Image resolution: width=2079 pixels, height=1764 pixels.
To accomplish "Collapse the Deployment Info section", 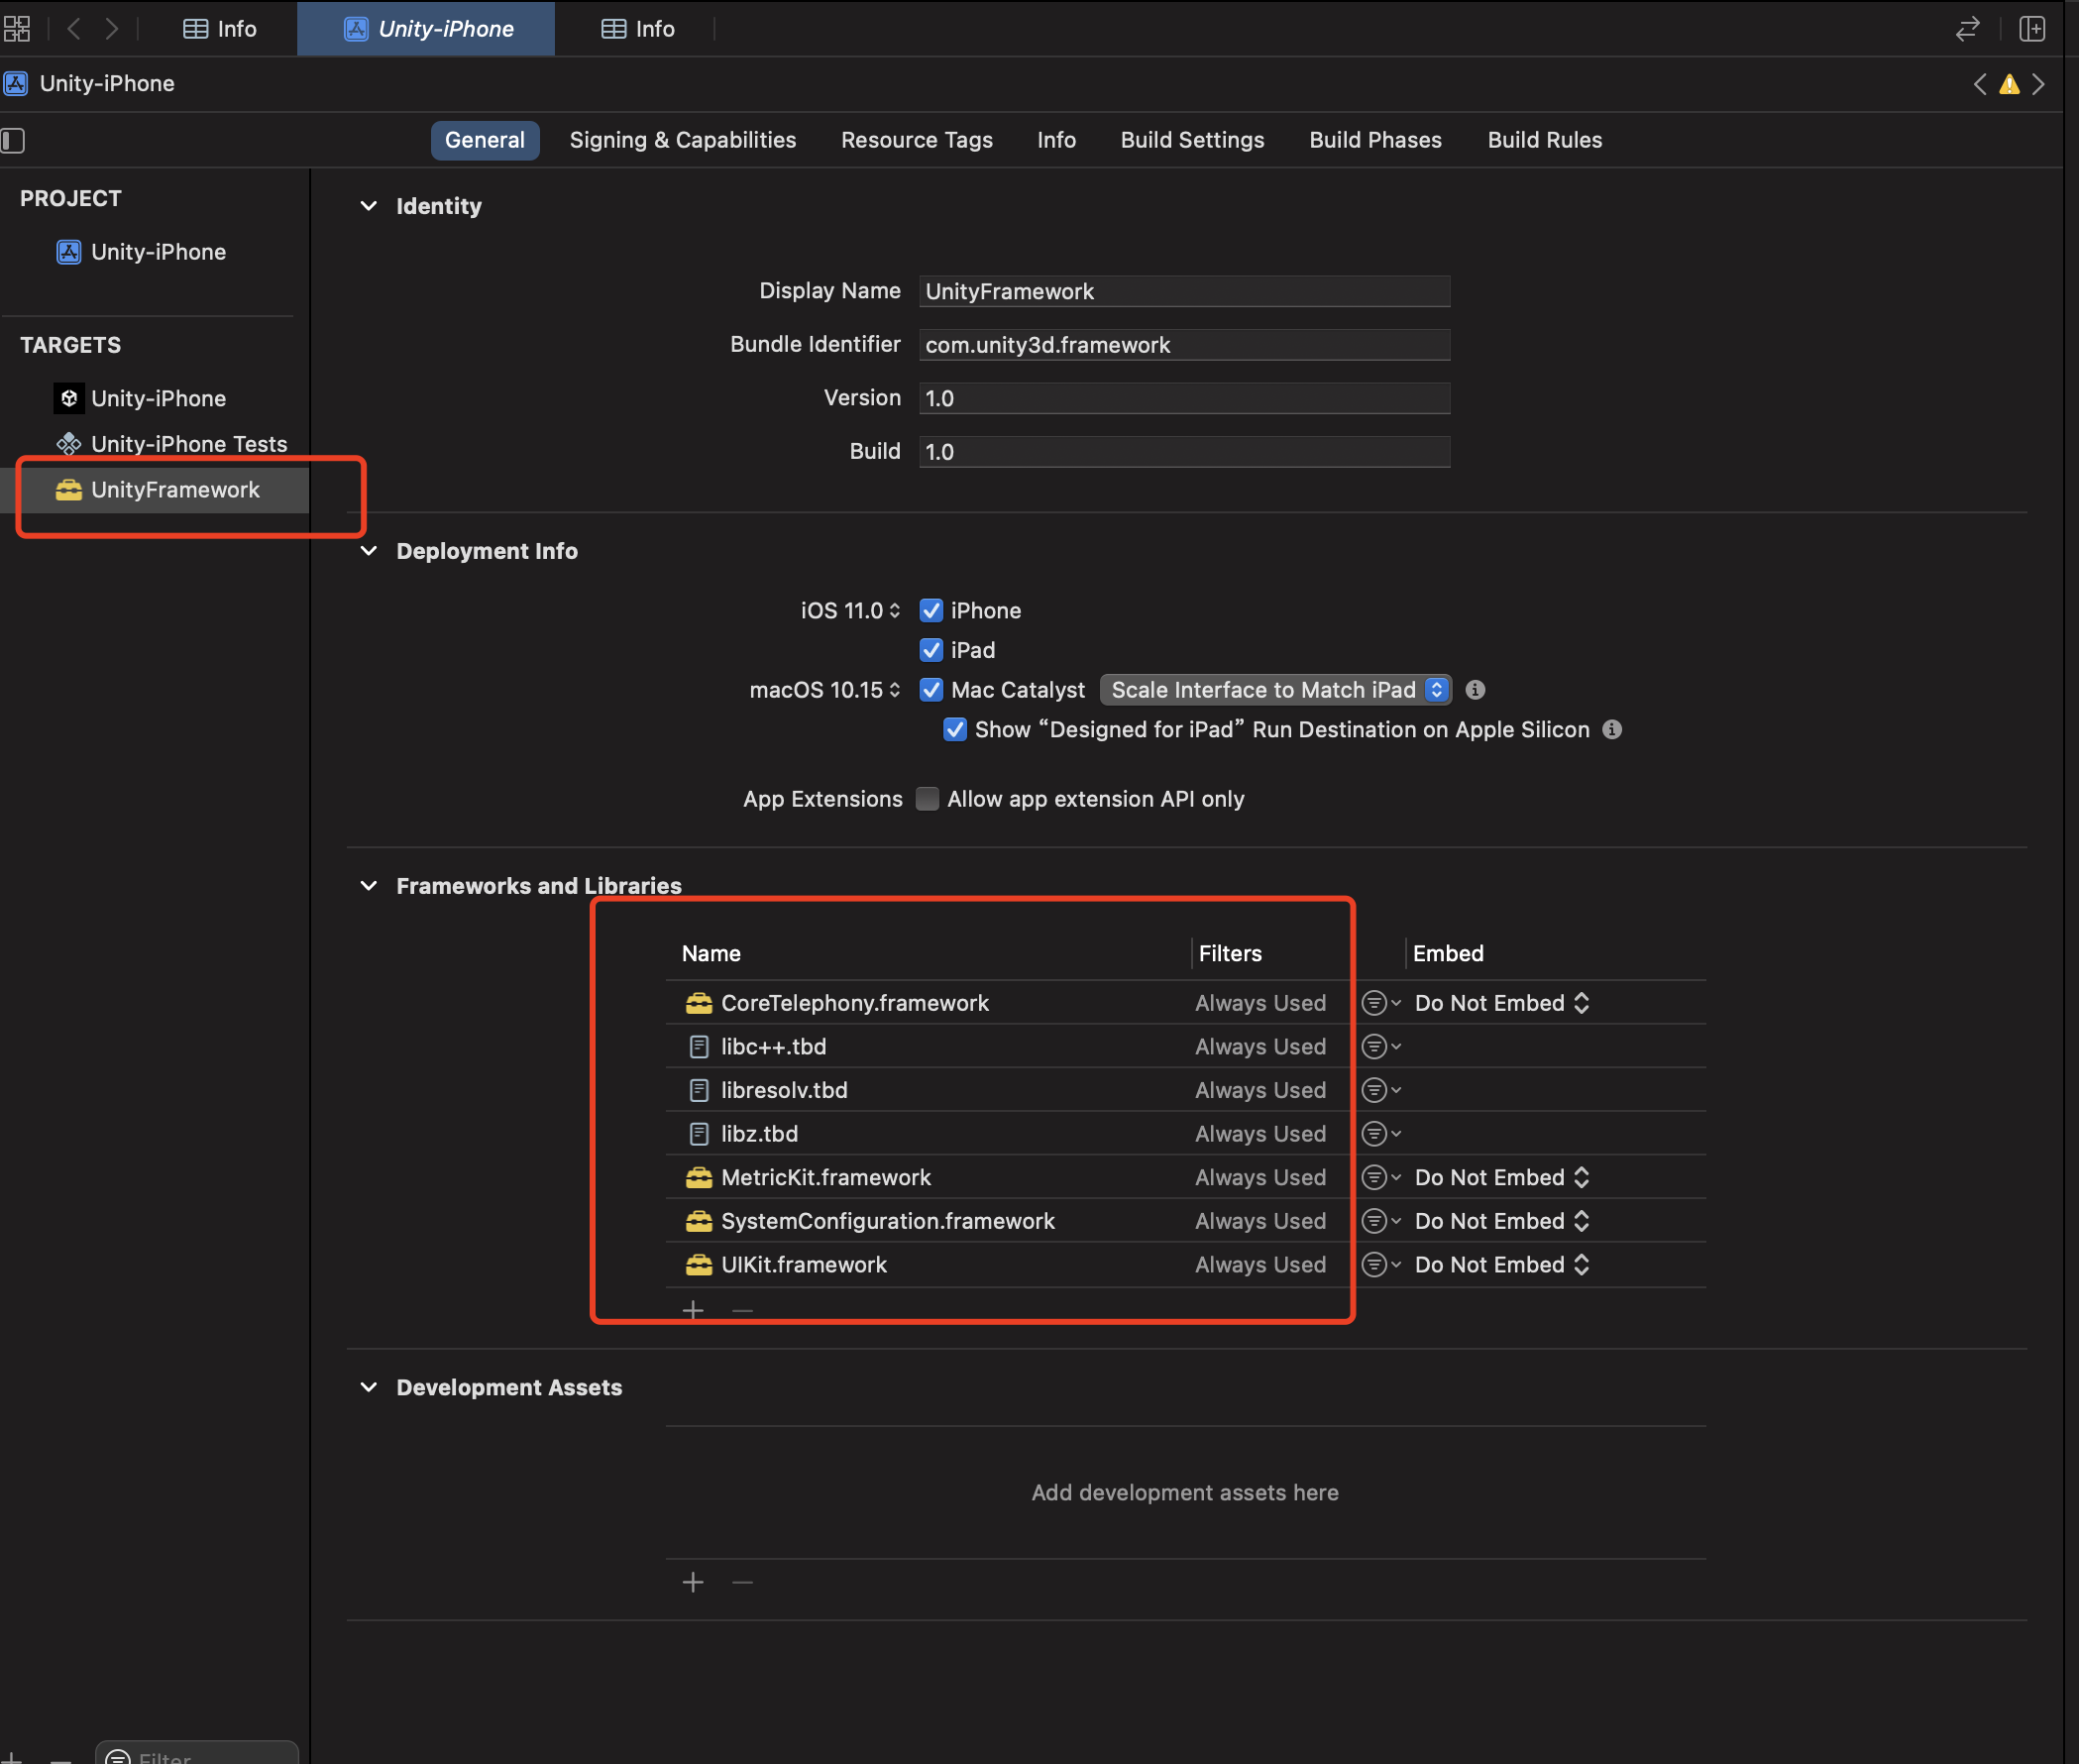I will [x=369, y=551].
